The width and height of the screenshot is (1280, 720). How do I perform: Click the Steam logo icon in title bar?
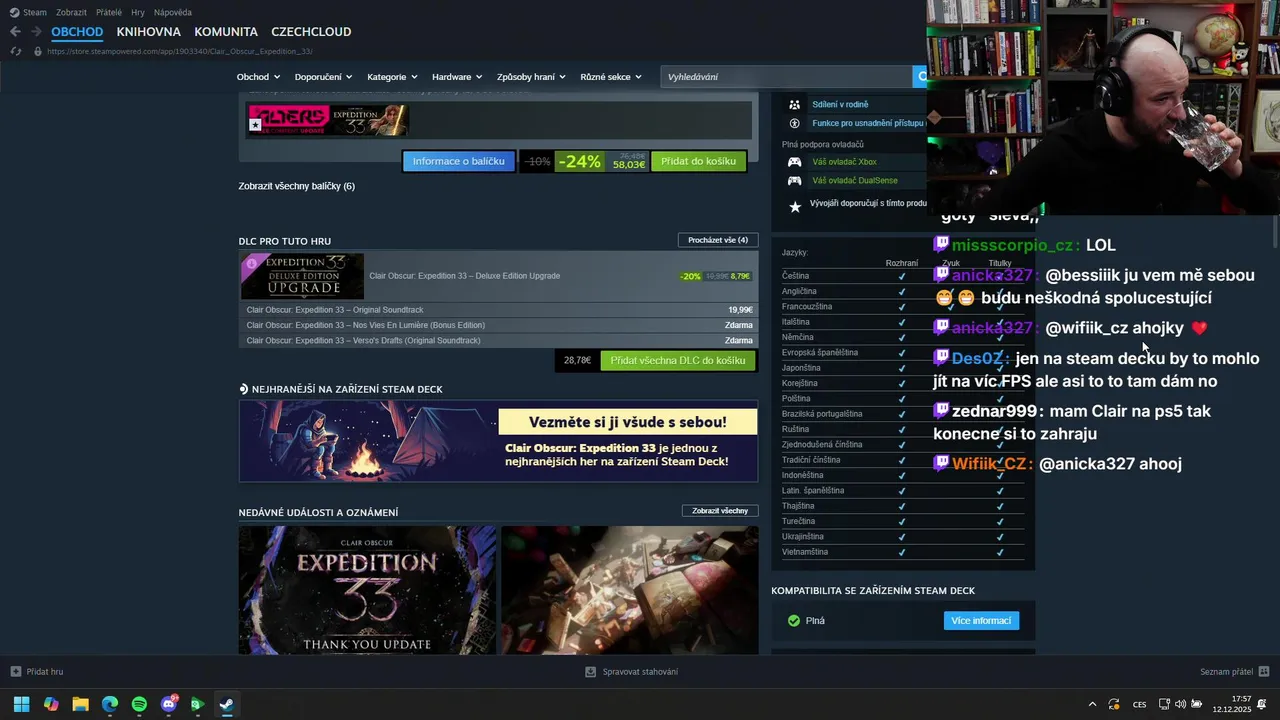[x=14, y=12]
